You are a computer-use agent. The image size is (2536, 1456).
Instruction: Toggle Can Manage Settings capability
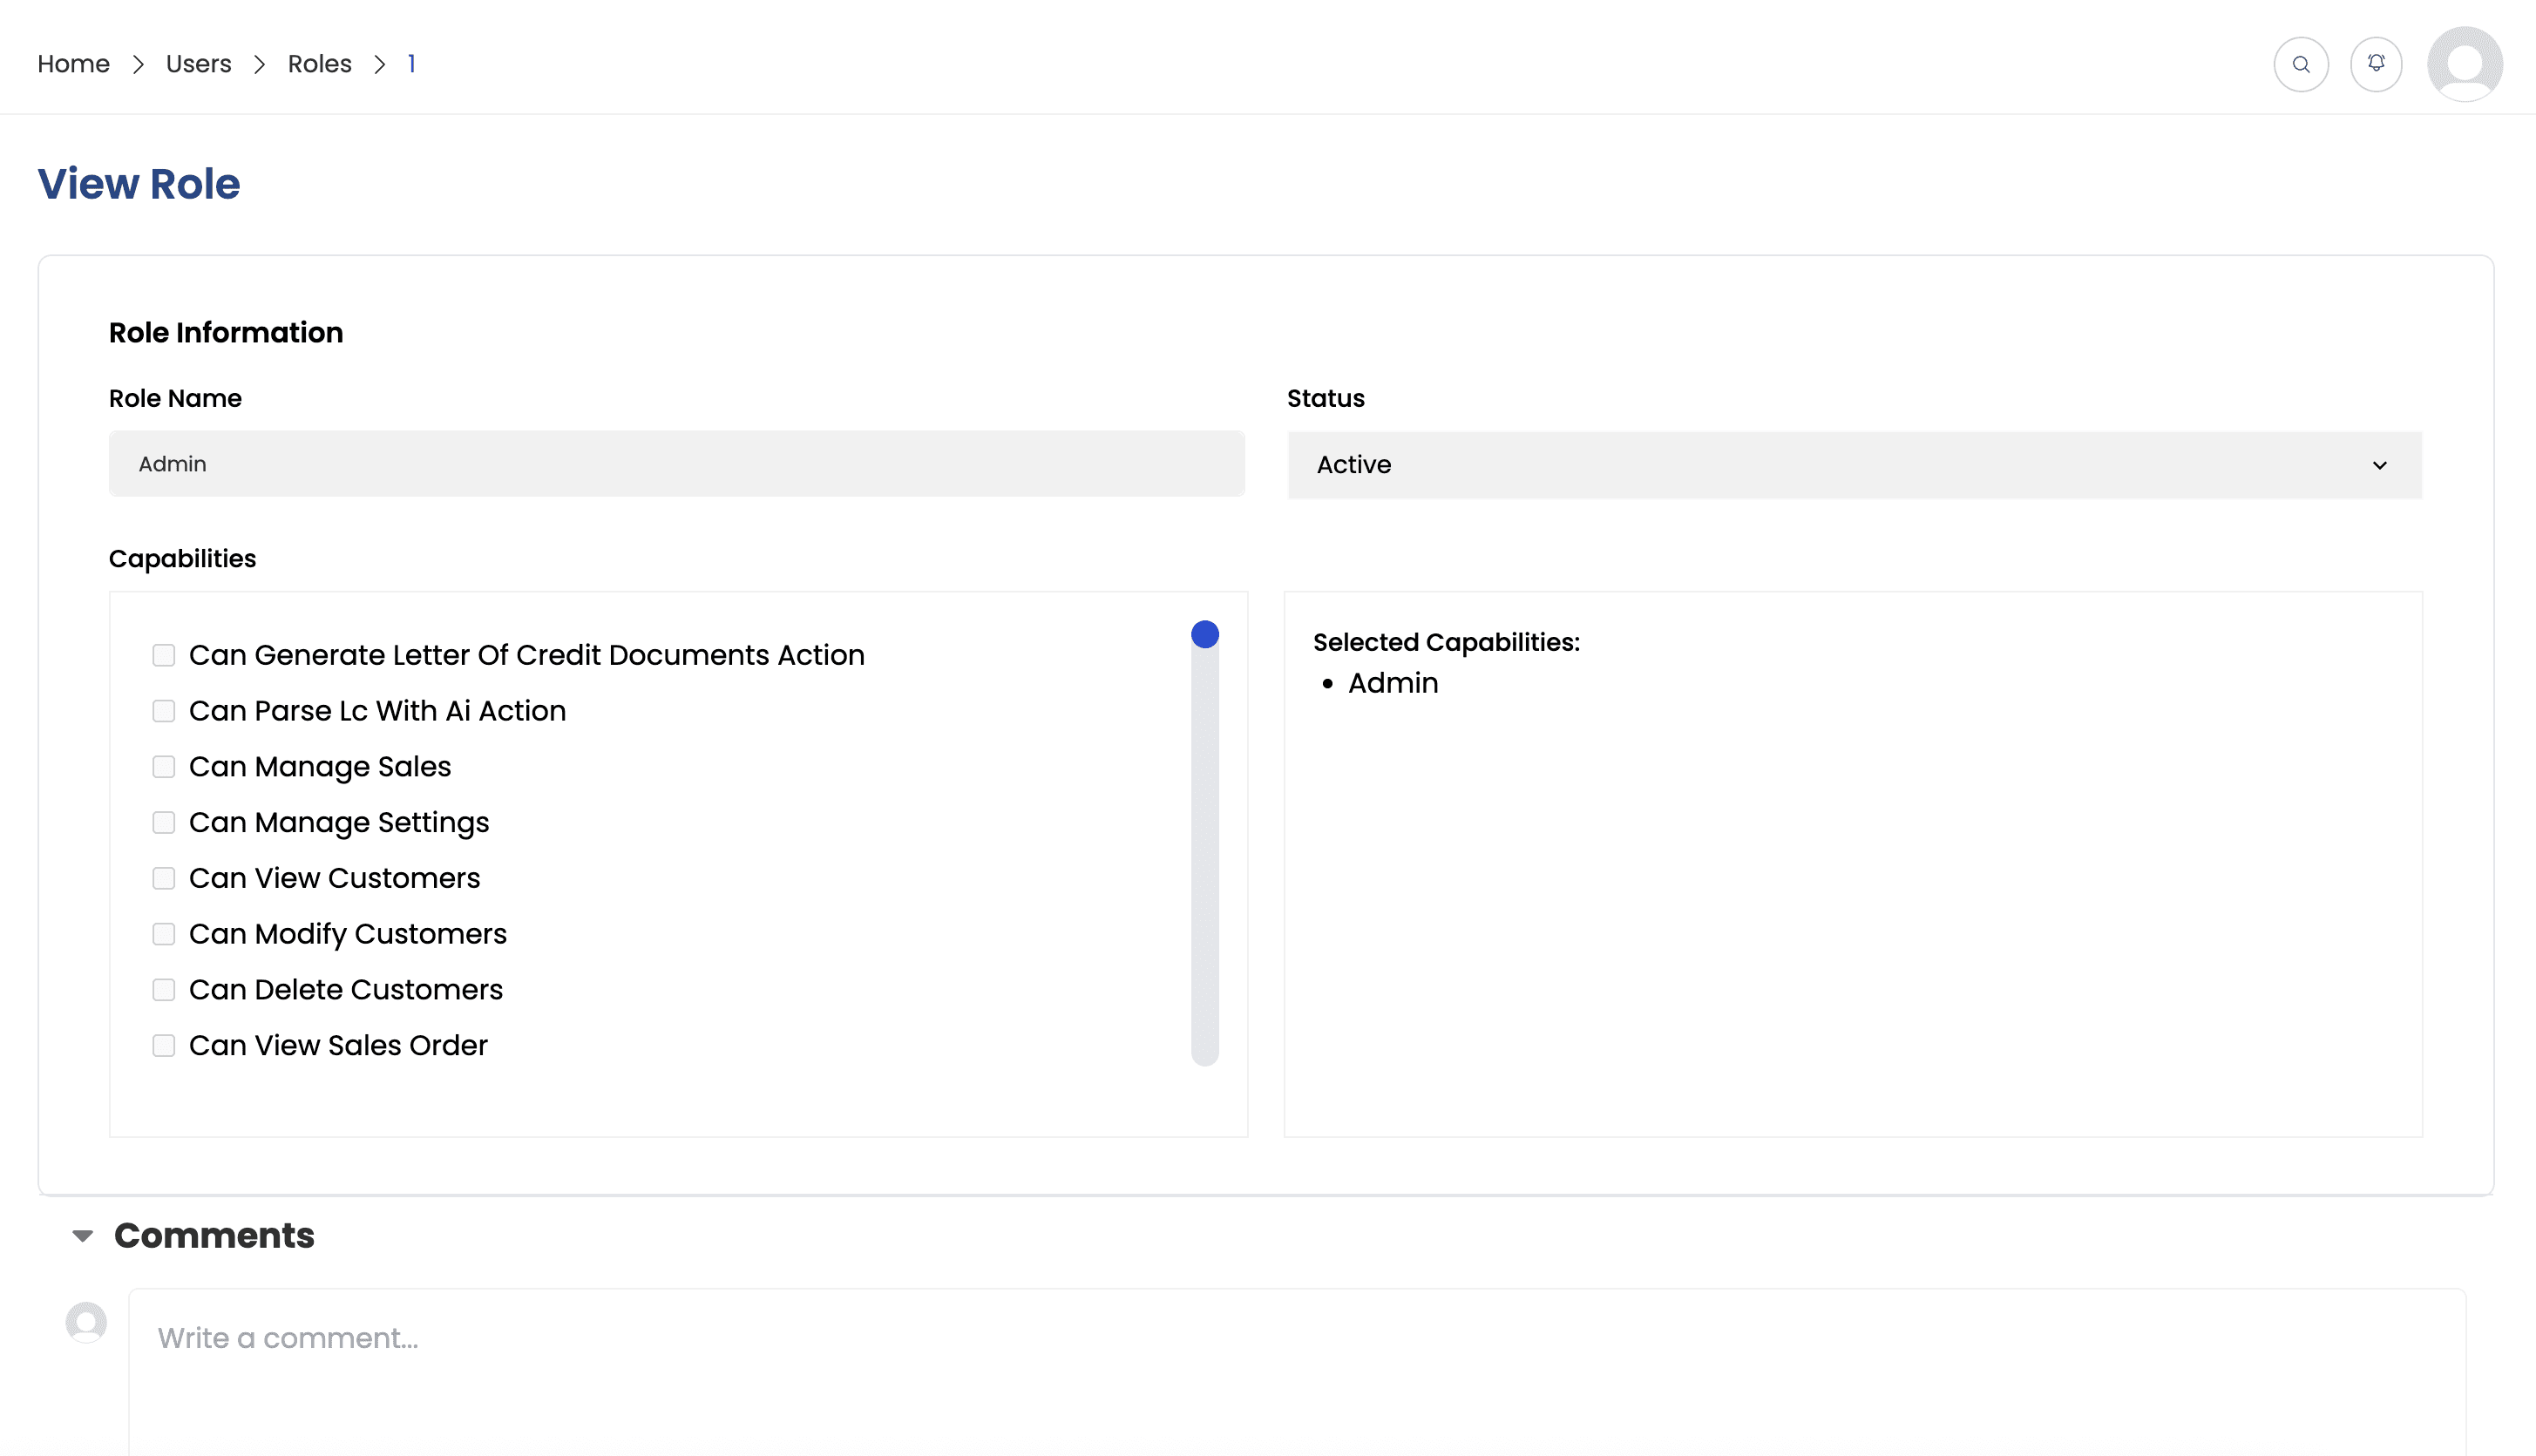[164, 822]
